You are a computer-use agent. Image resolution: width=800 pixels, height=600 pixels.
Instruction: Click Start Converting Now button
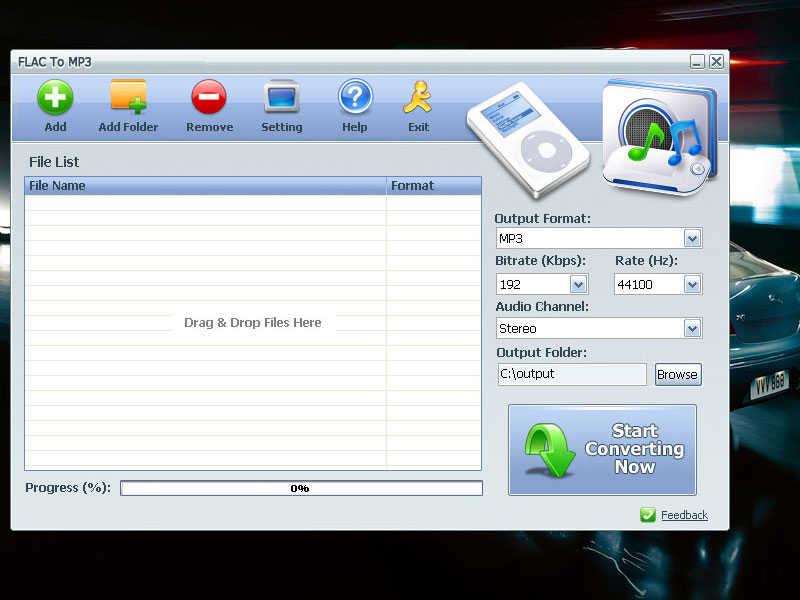coord(602,449)
